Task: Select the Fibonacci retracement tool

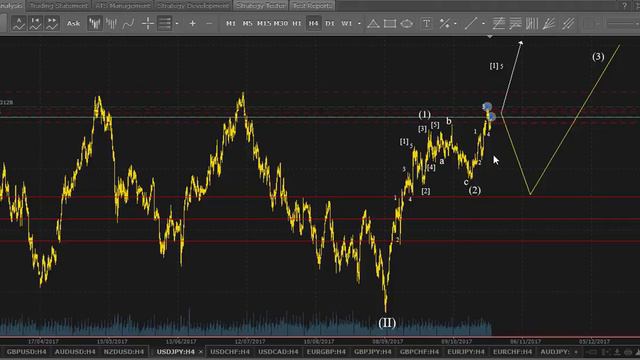Action: [x=498, y=24]
